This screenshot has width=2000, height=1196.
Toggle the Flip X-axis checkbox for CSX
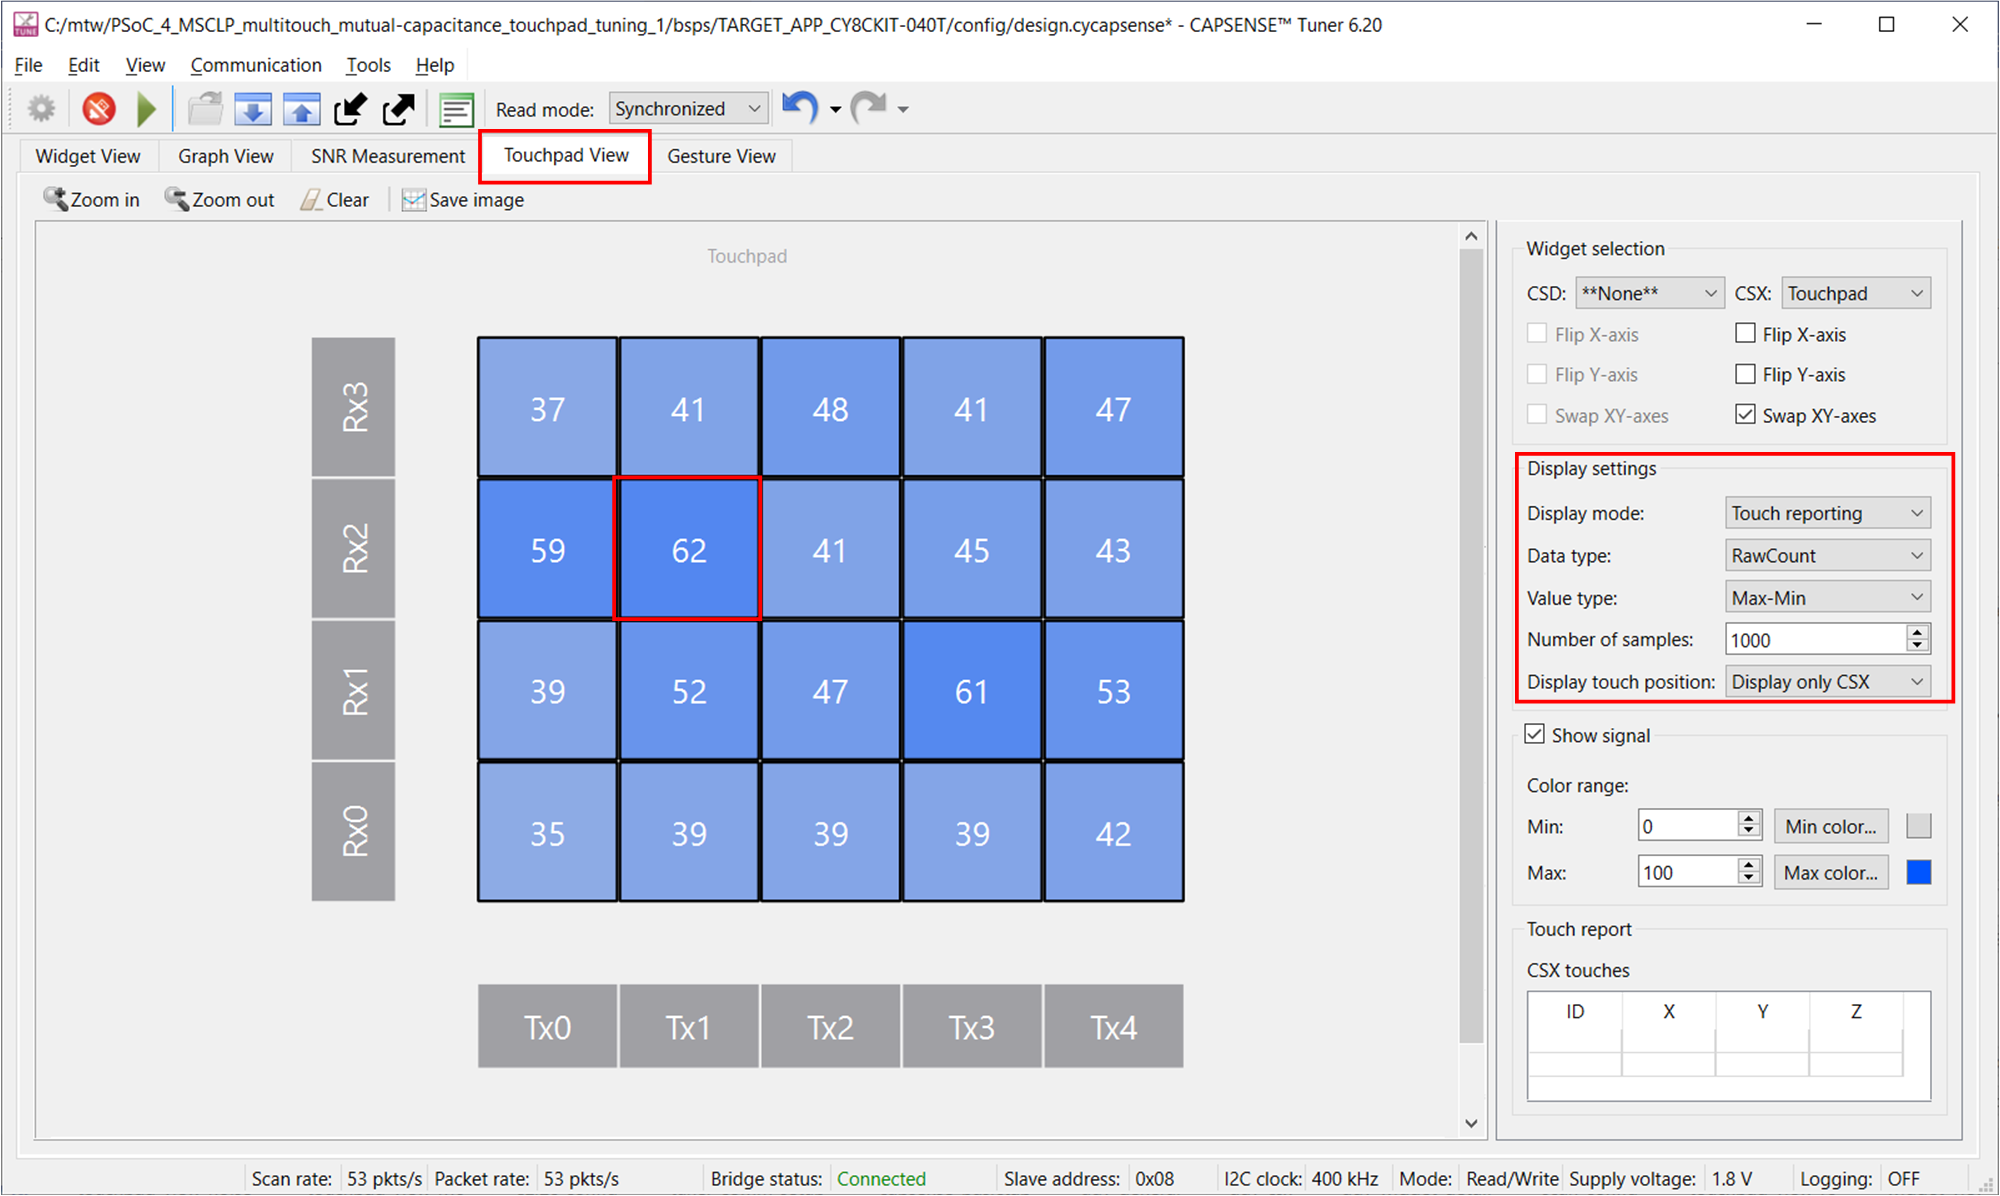point(1740,333)
